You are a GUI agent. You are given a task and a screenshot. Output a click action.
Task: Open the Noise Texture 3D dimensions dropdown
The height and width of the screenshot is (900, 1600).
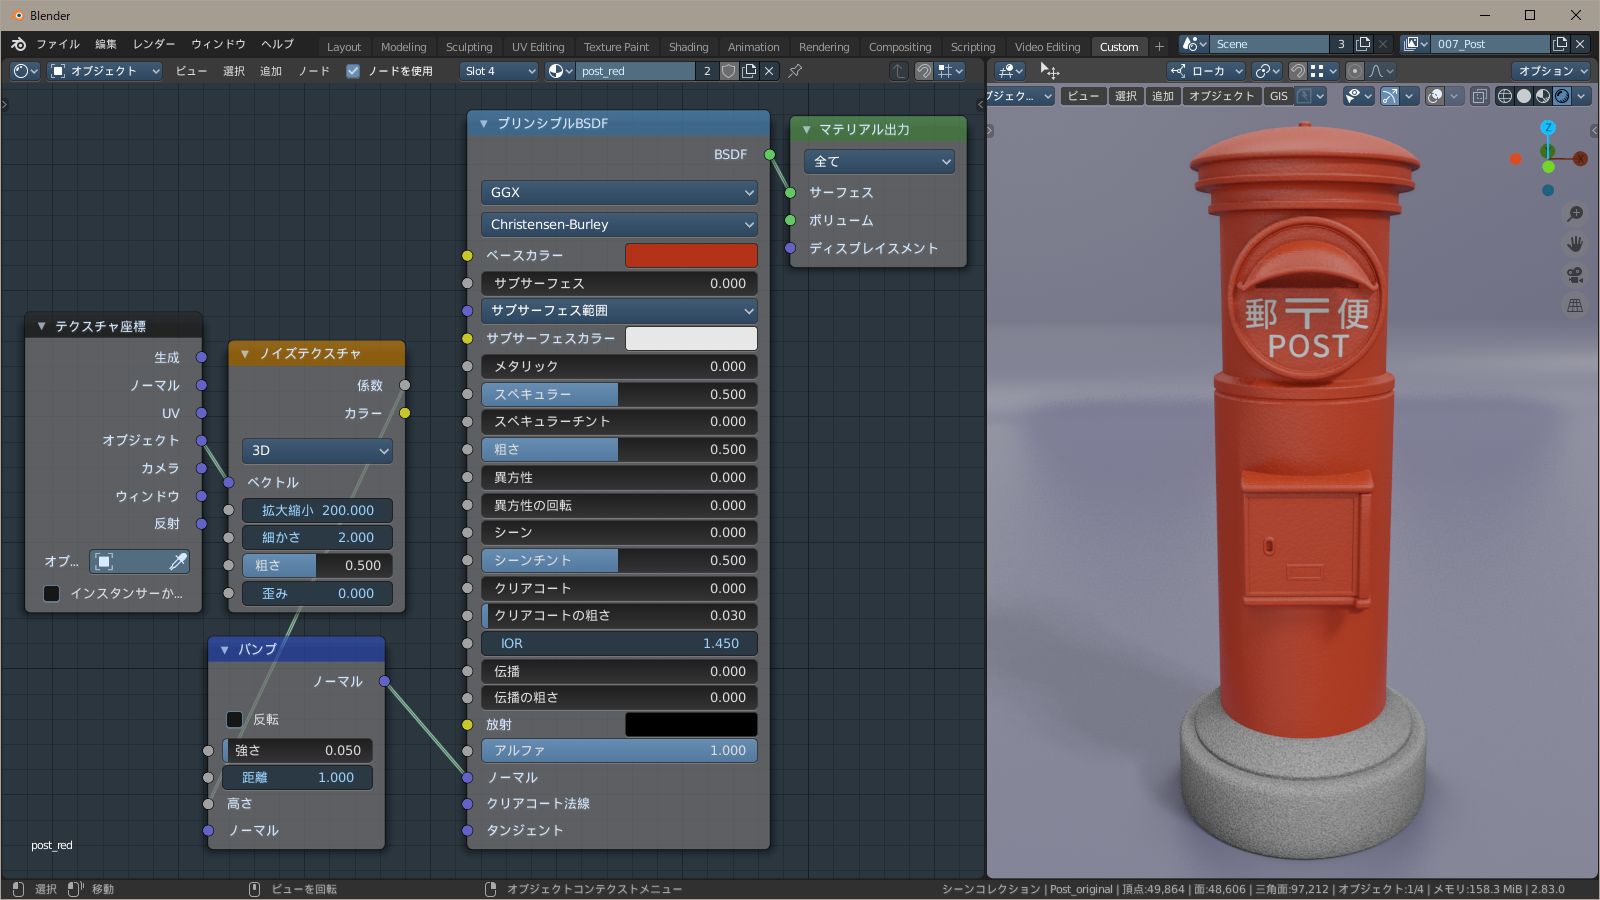click(317, 450)
